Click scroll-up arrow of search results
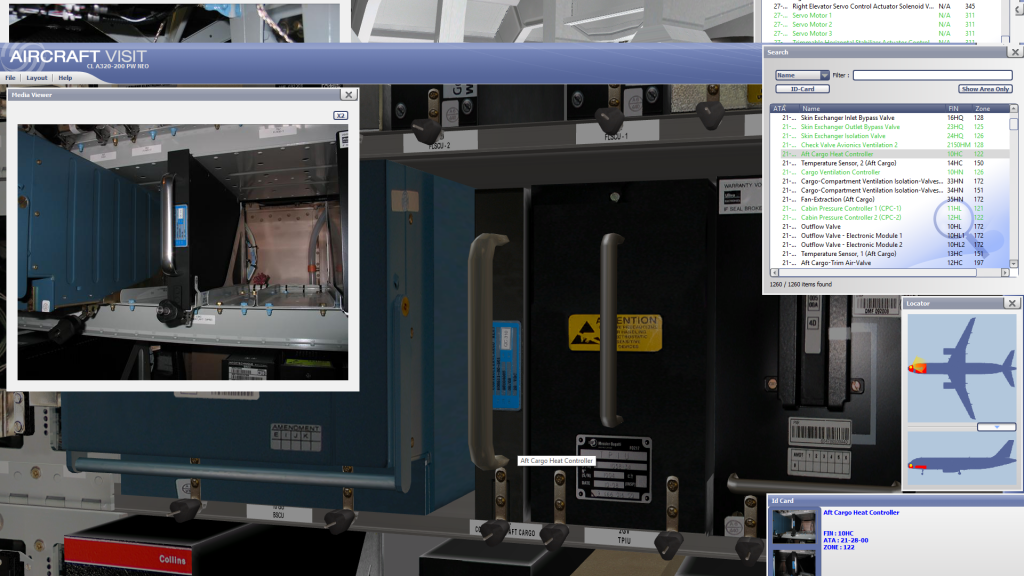The height and width of the screenshot is (576, 1024). pos(1014,108)
